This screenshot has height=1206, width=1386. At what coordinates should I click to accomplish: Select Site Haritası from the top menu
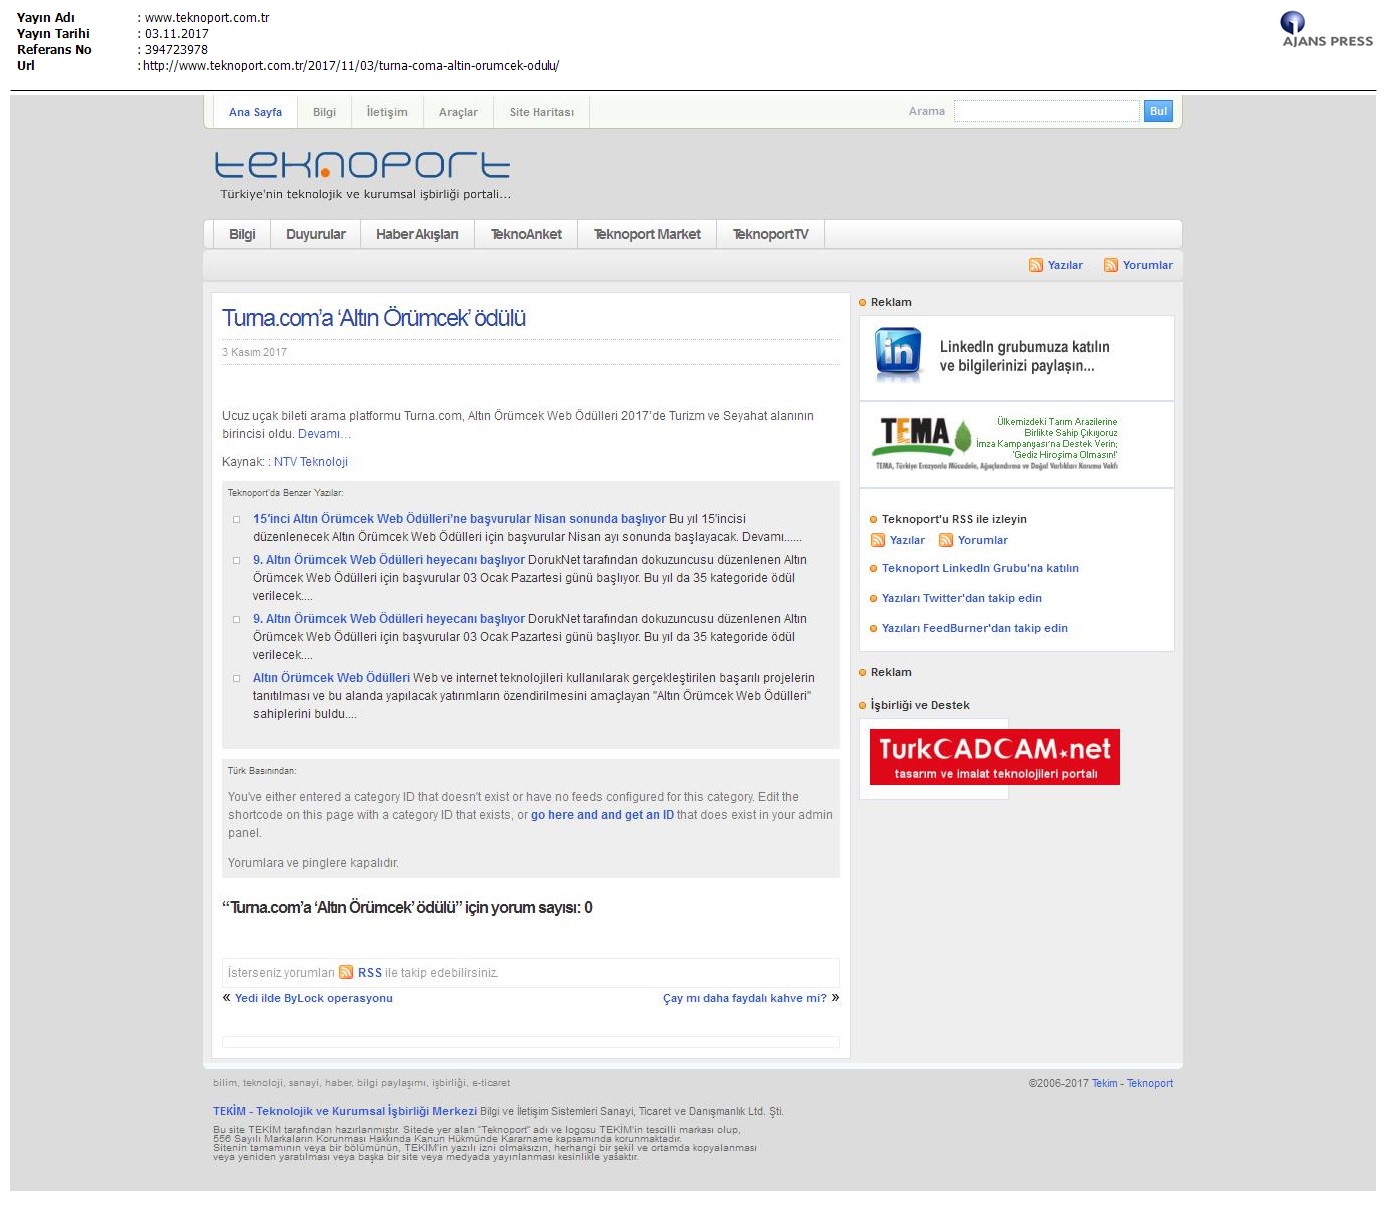(x=541, y=112)
